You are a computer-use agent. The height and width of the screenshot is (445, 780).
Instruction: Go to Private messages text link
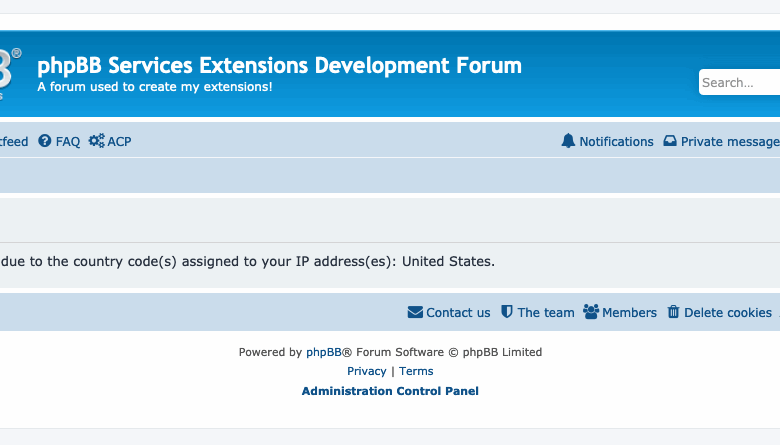(x=730, y=142)
